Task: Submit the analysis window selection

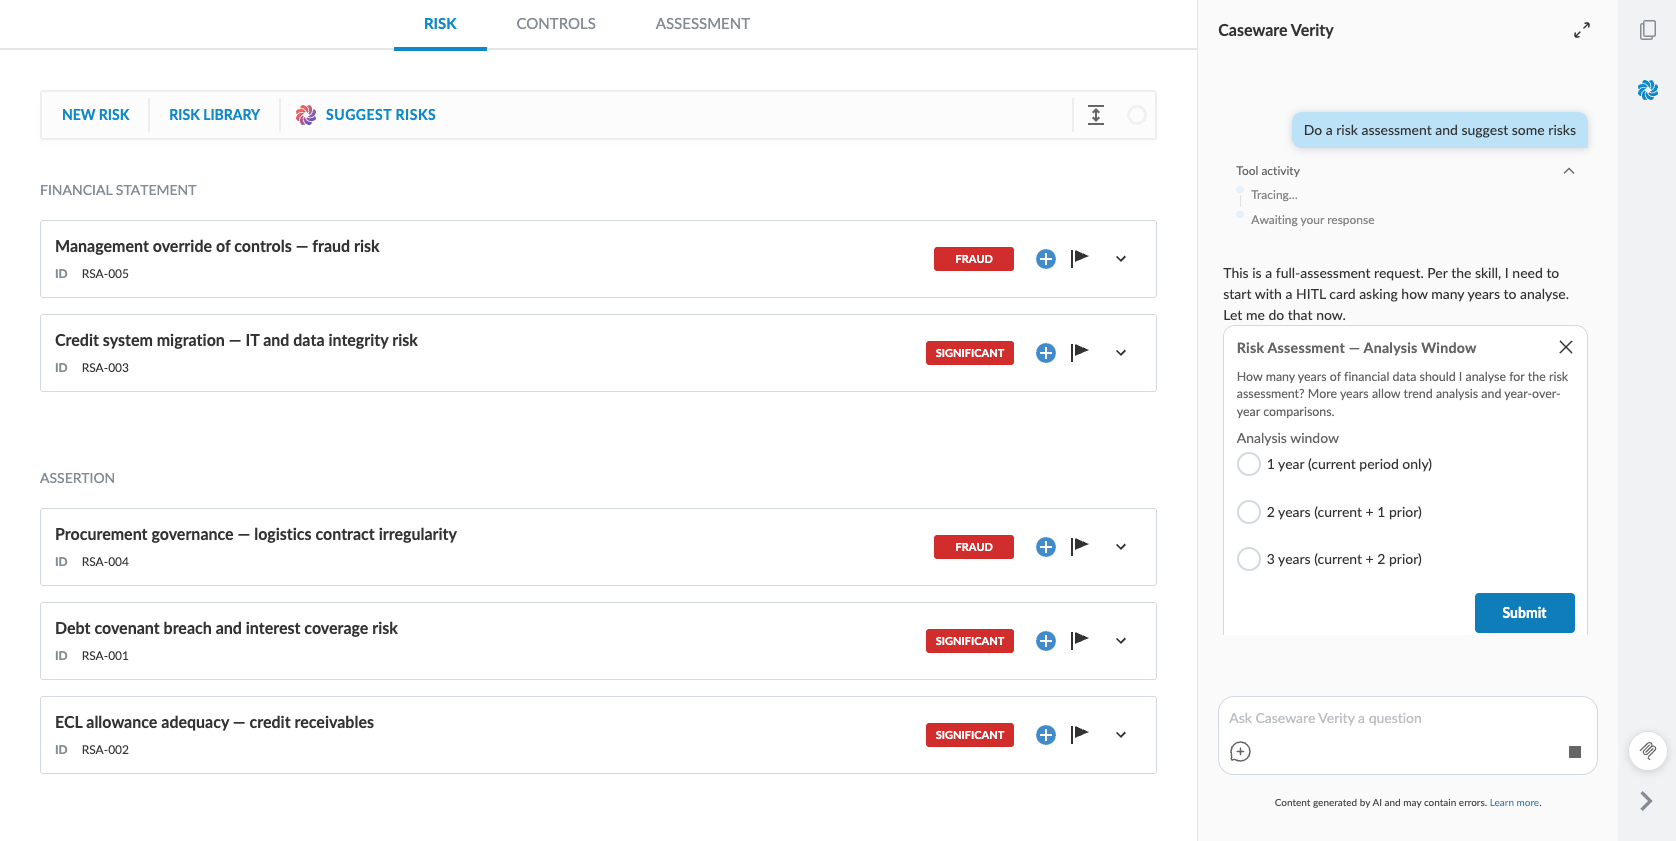Action: (x=1524, y=613)
